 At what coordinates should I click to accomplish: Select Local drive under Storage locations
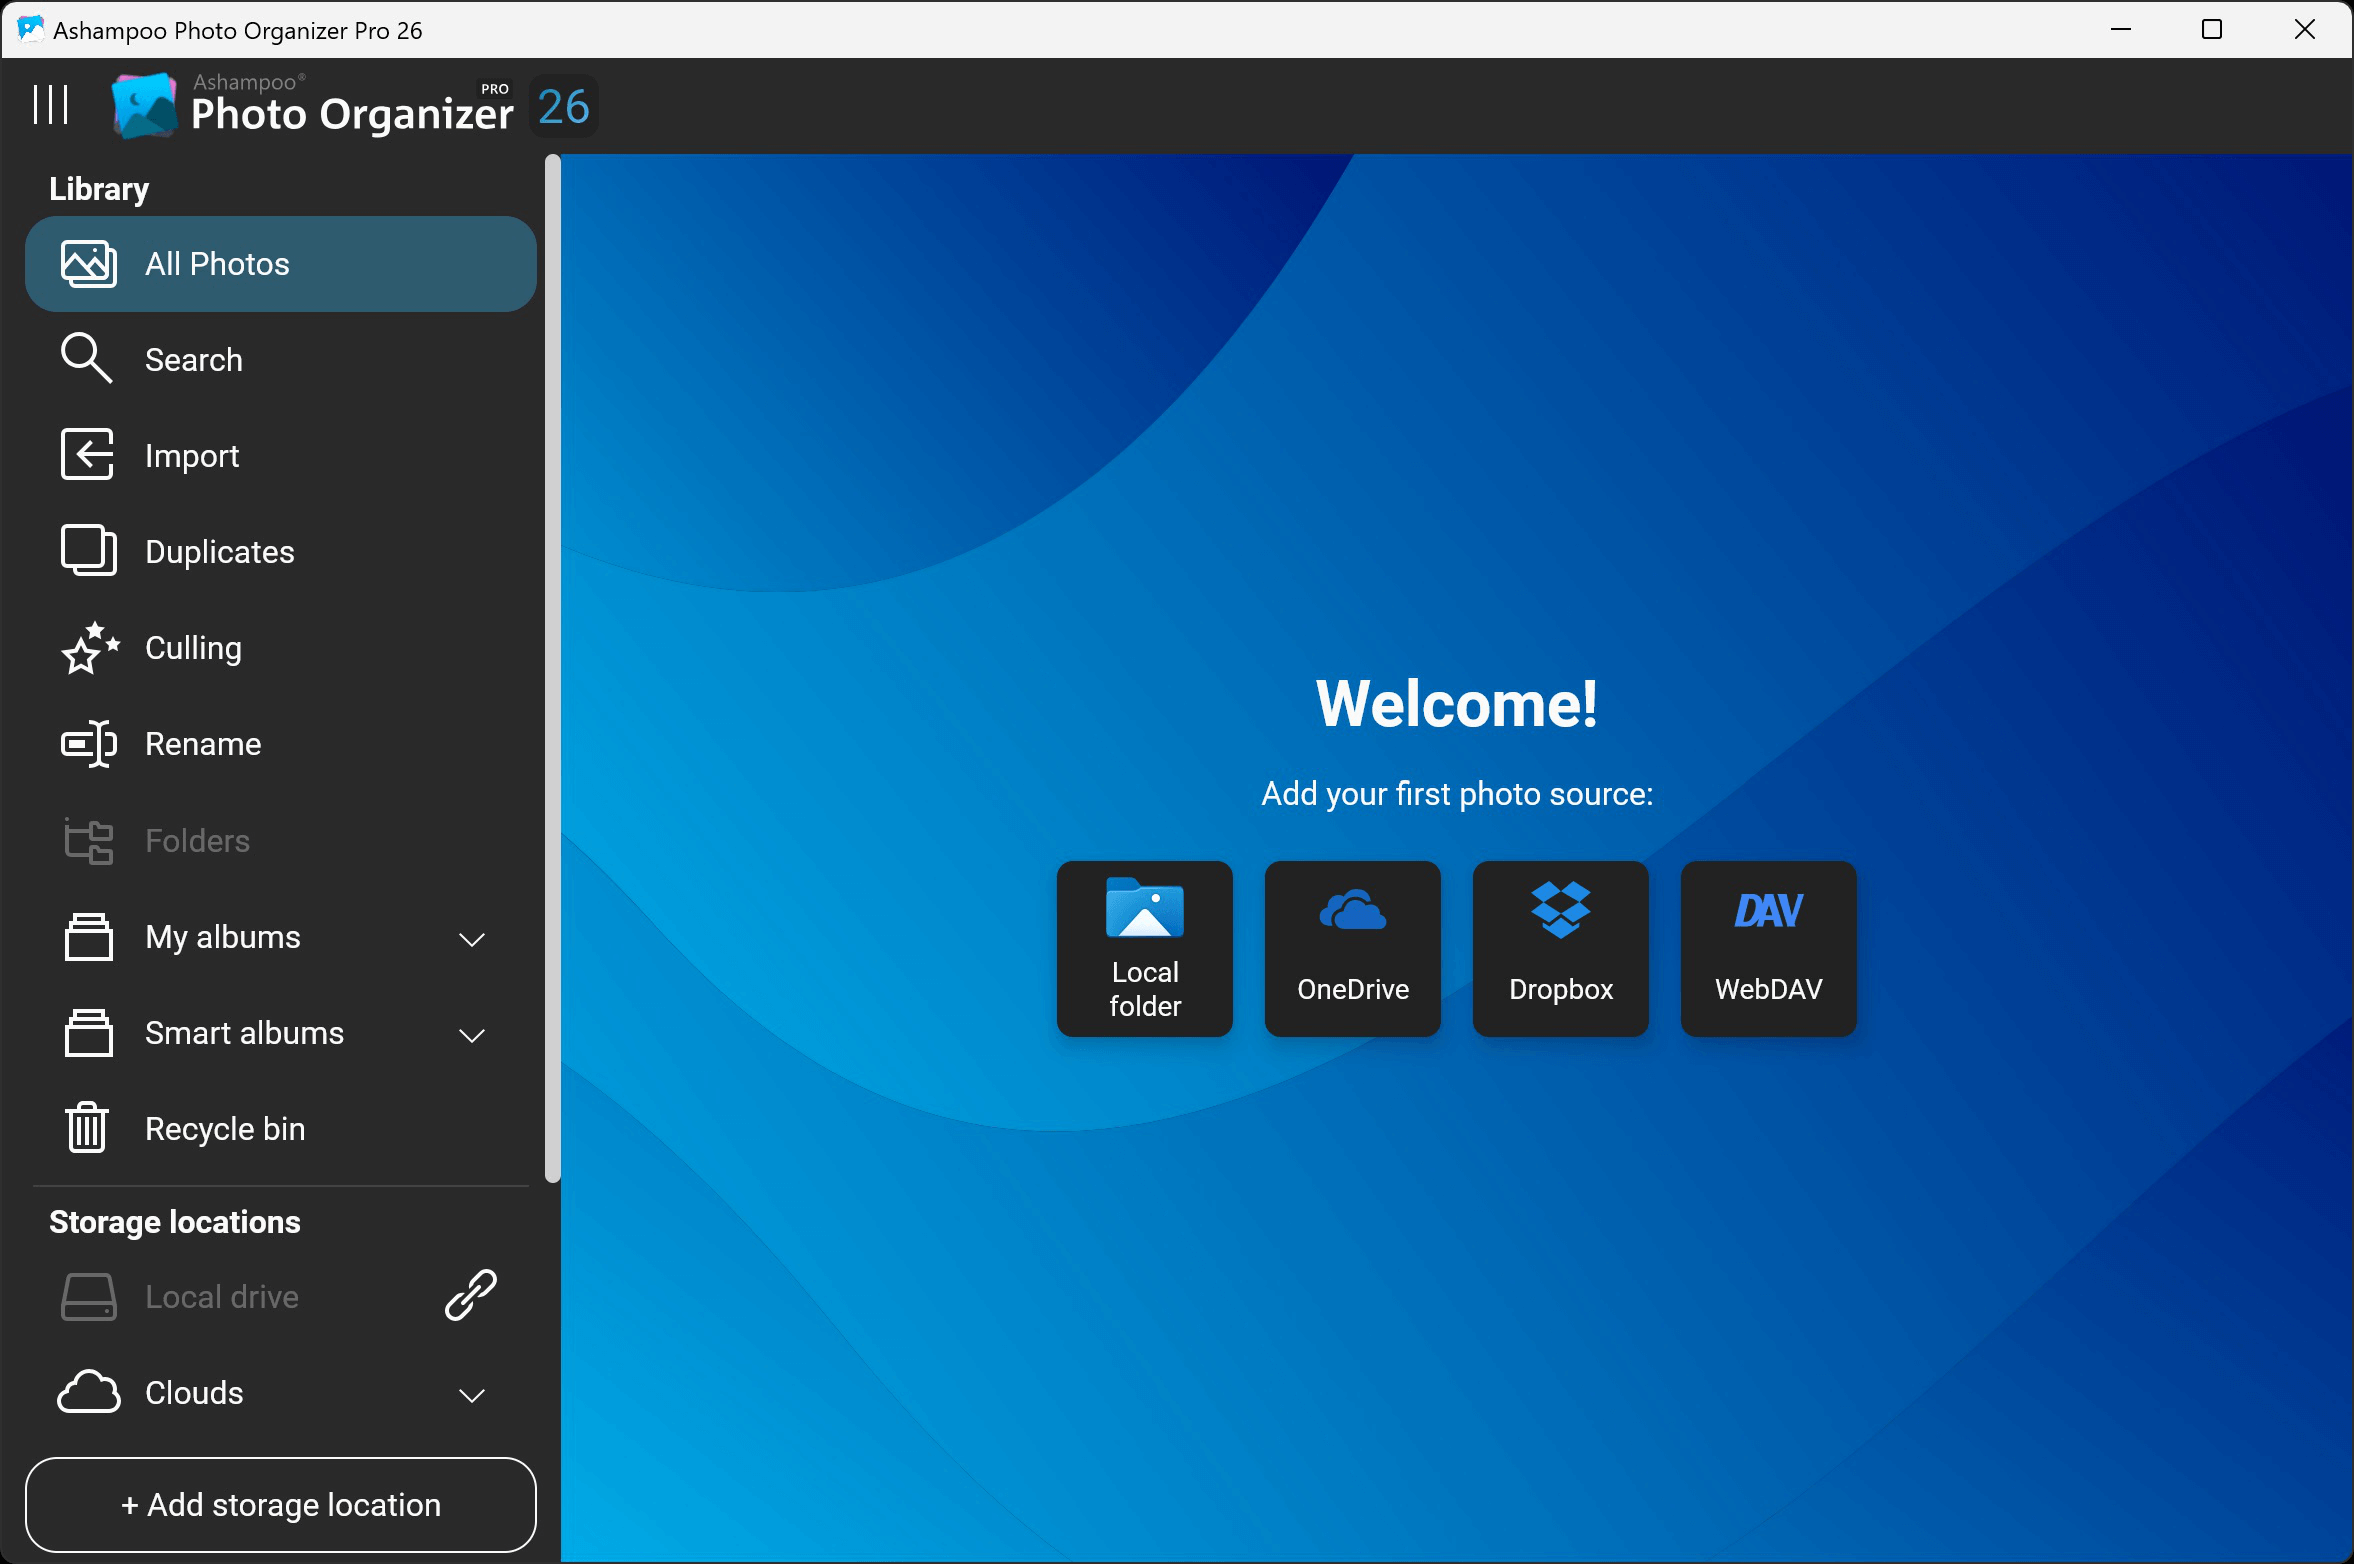tap(221, 1295)
